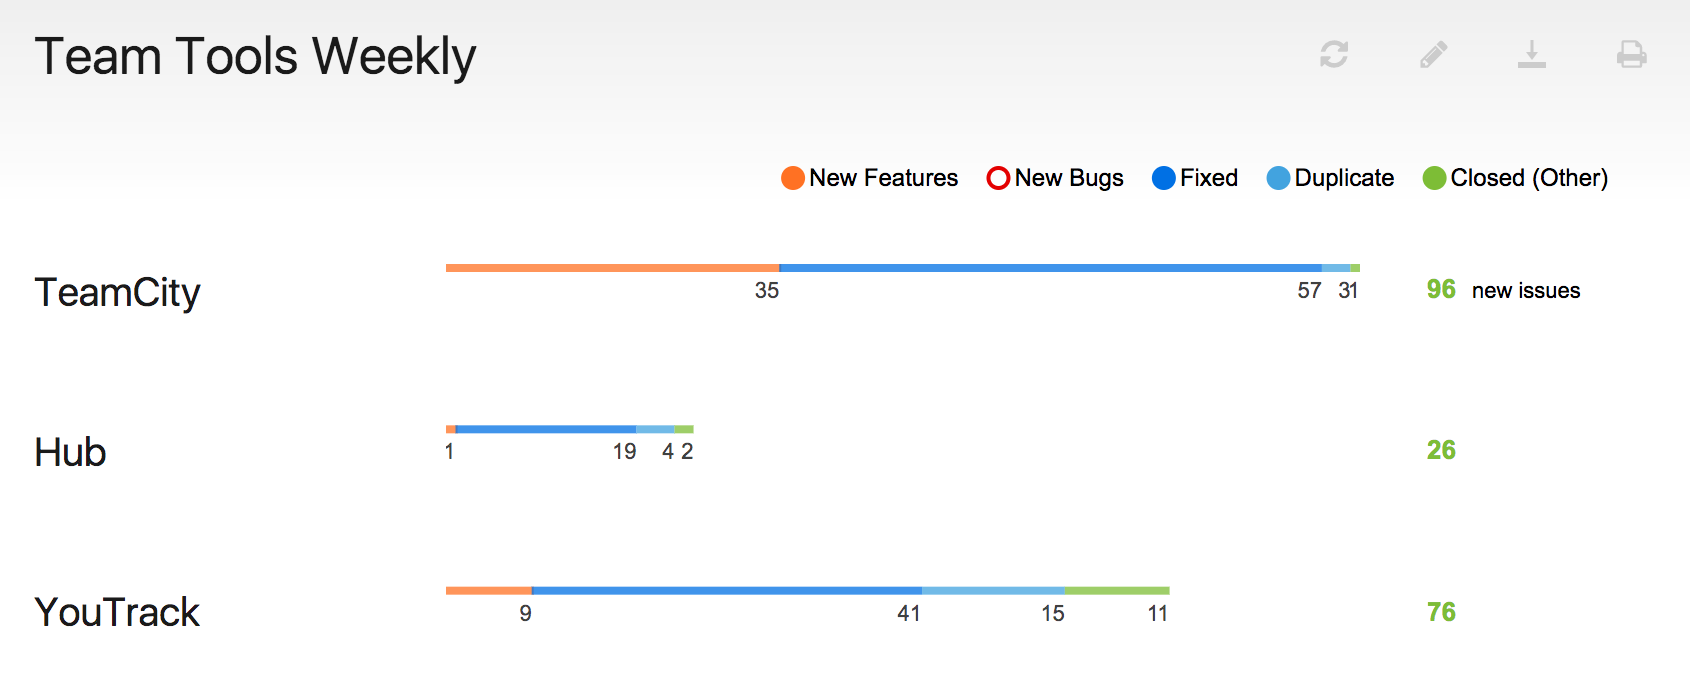Click the Team Tools Weekly title
This screenshot has width=1690, height=696.
255,57
